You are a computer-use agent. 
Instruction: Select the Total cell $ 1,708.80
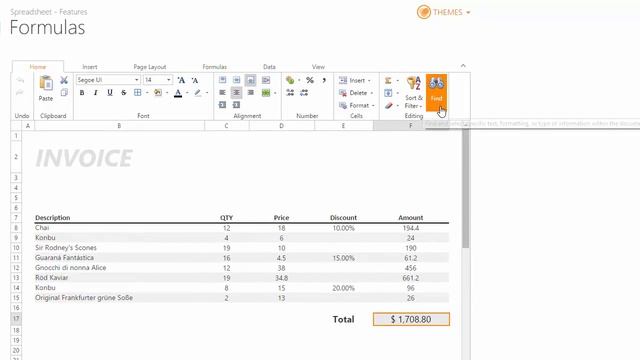click(x=411, y=319)
